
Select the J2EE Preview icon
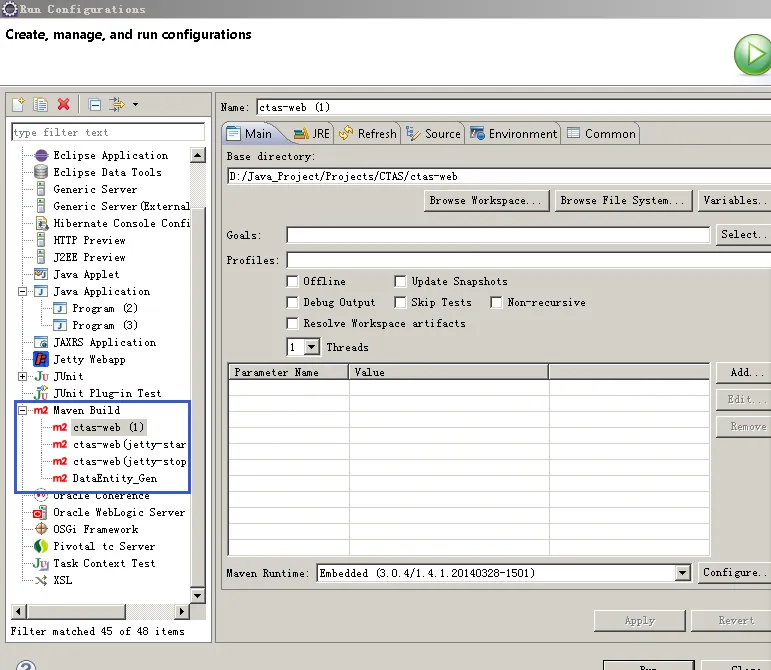(x=41, y=257)
